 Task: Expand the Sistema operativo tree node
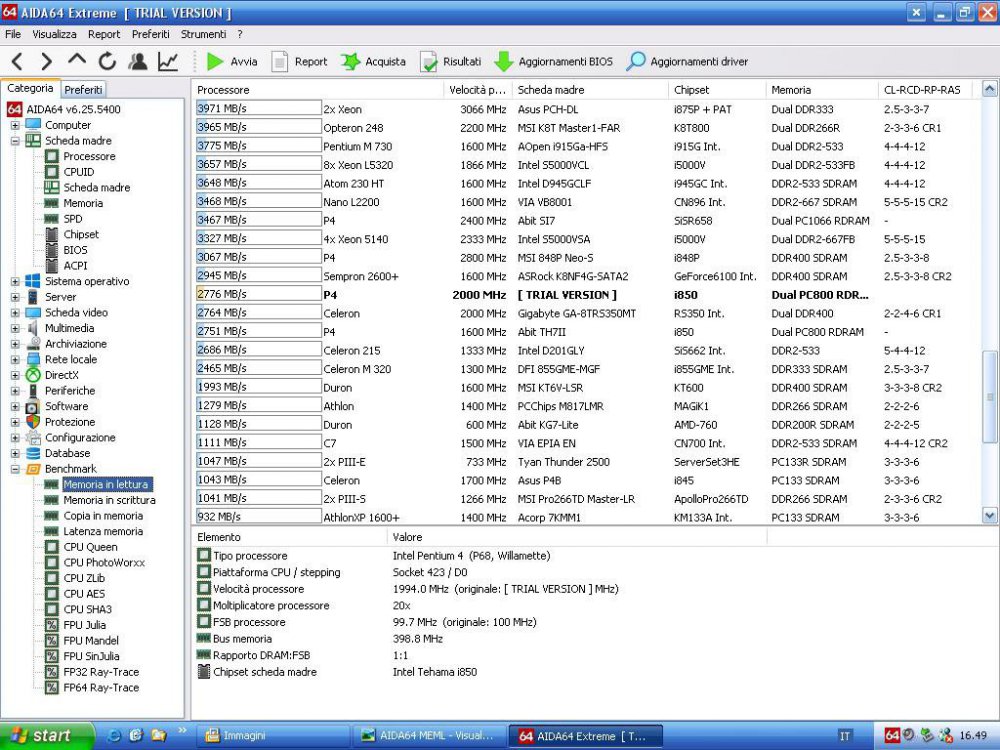pos(16,282)
